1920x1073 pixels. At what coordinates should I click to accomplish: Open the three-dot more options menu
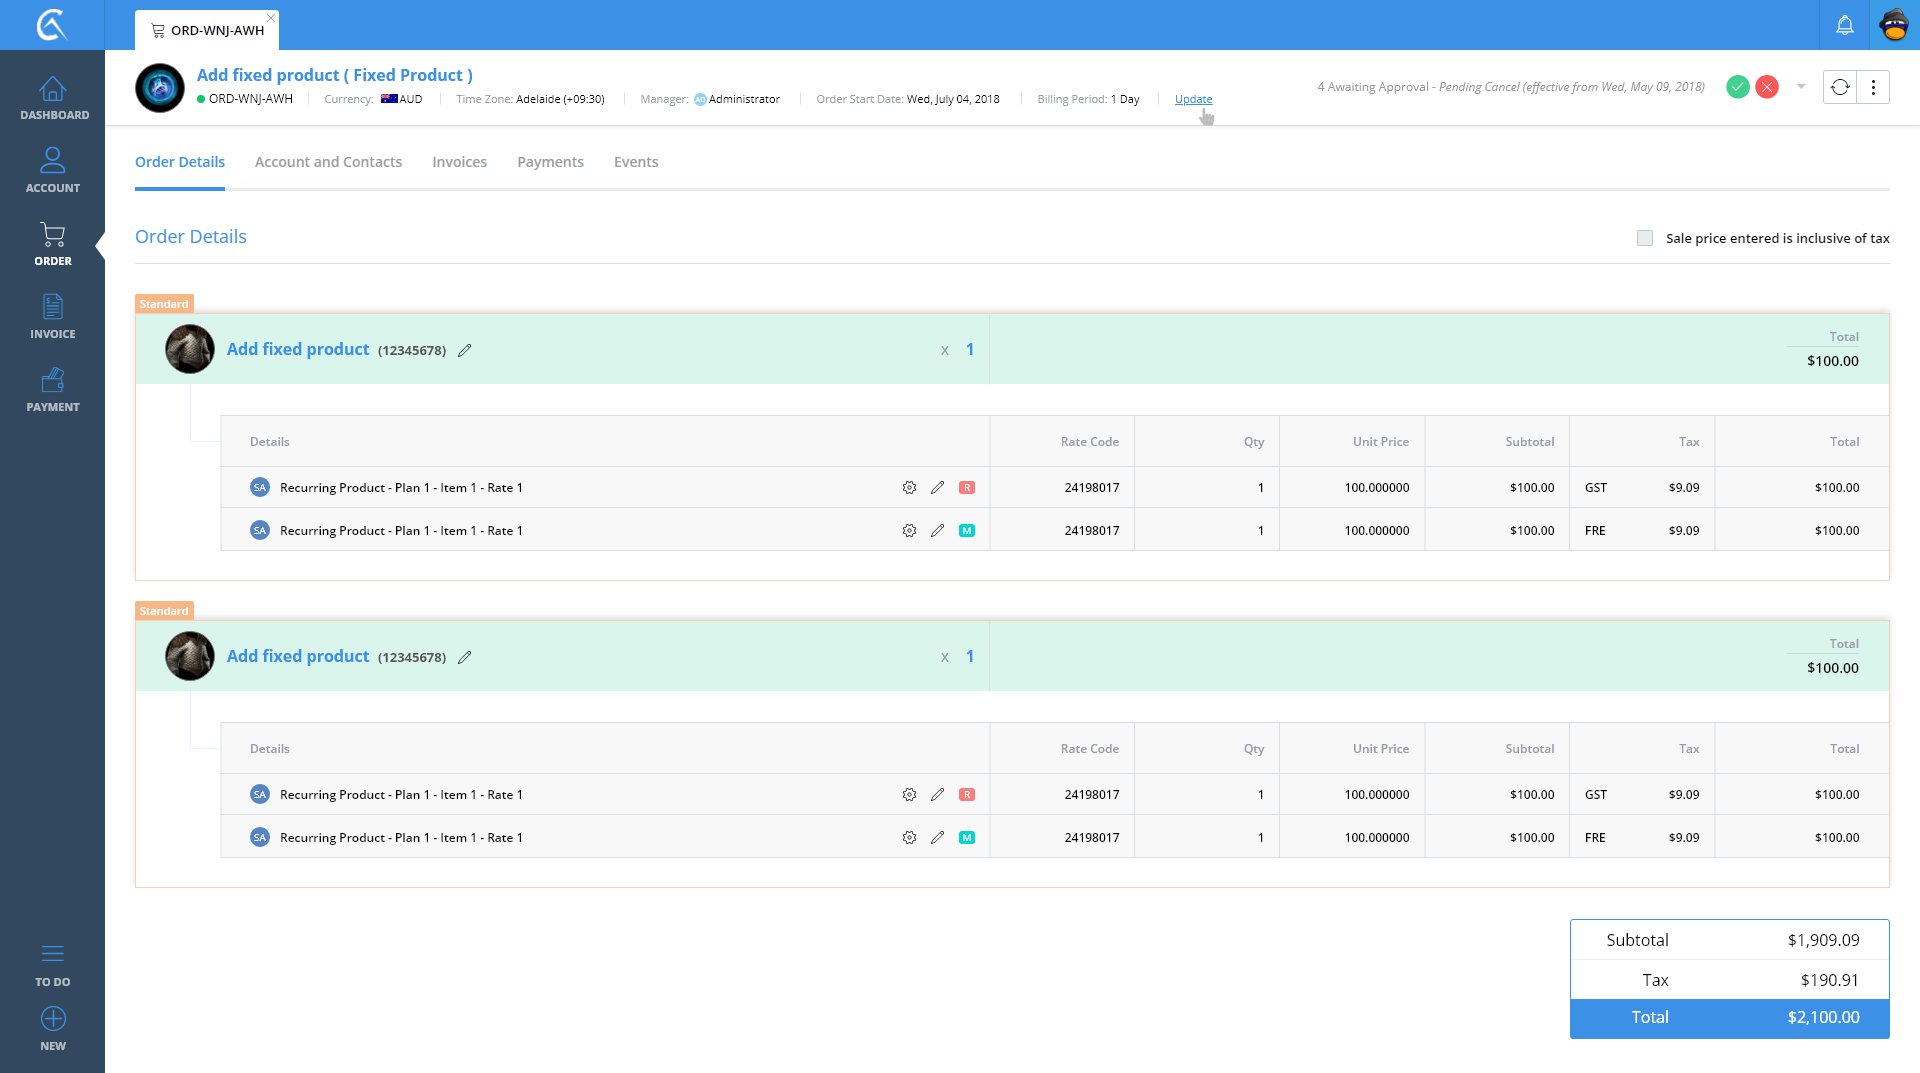coord(1873,87)
